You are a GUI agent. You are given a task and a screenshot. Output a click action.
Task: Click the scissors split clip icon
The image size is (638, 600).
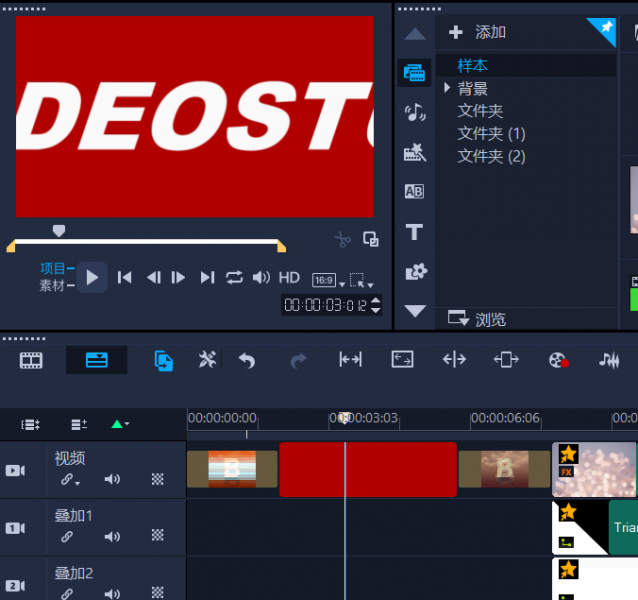[x=342, y=240]
